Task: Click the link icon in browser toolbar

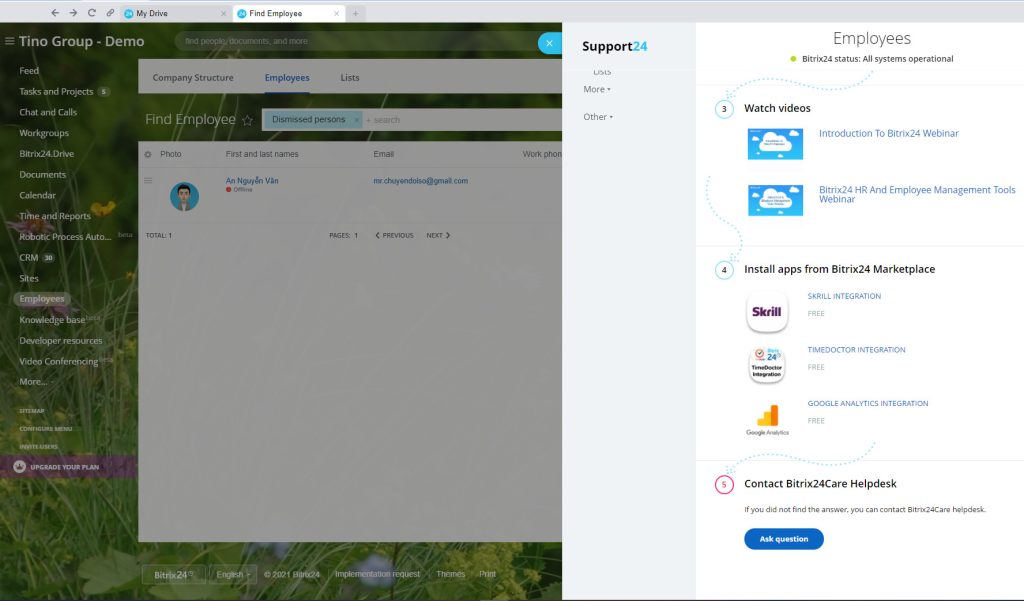Action: 110,13
